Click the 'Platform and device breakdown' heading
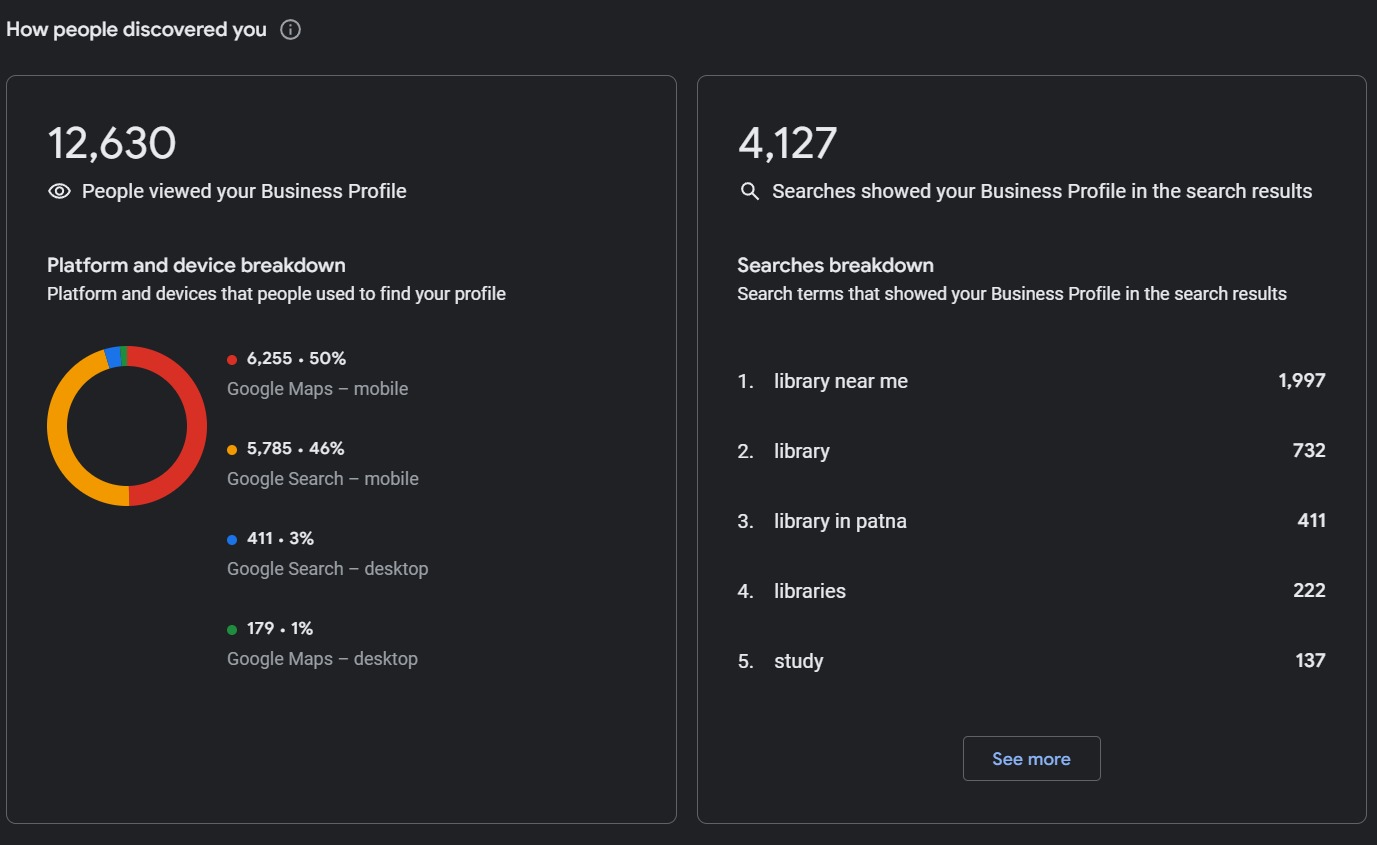The width and height of the screenshot is (1377, 845). [x=196, y=265]
